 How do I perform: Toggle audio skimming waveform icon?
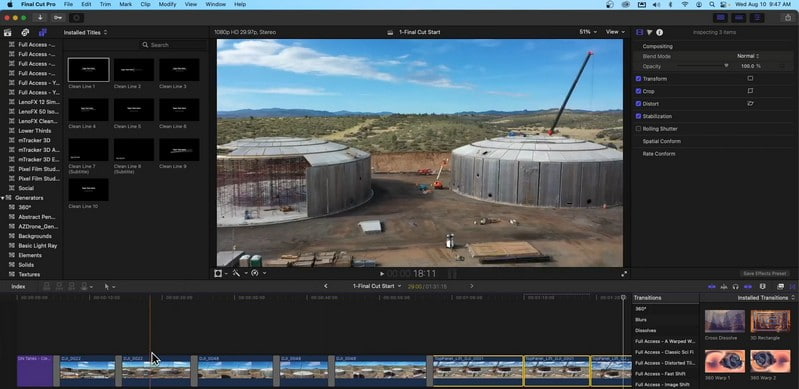click(x=724, y=287)
